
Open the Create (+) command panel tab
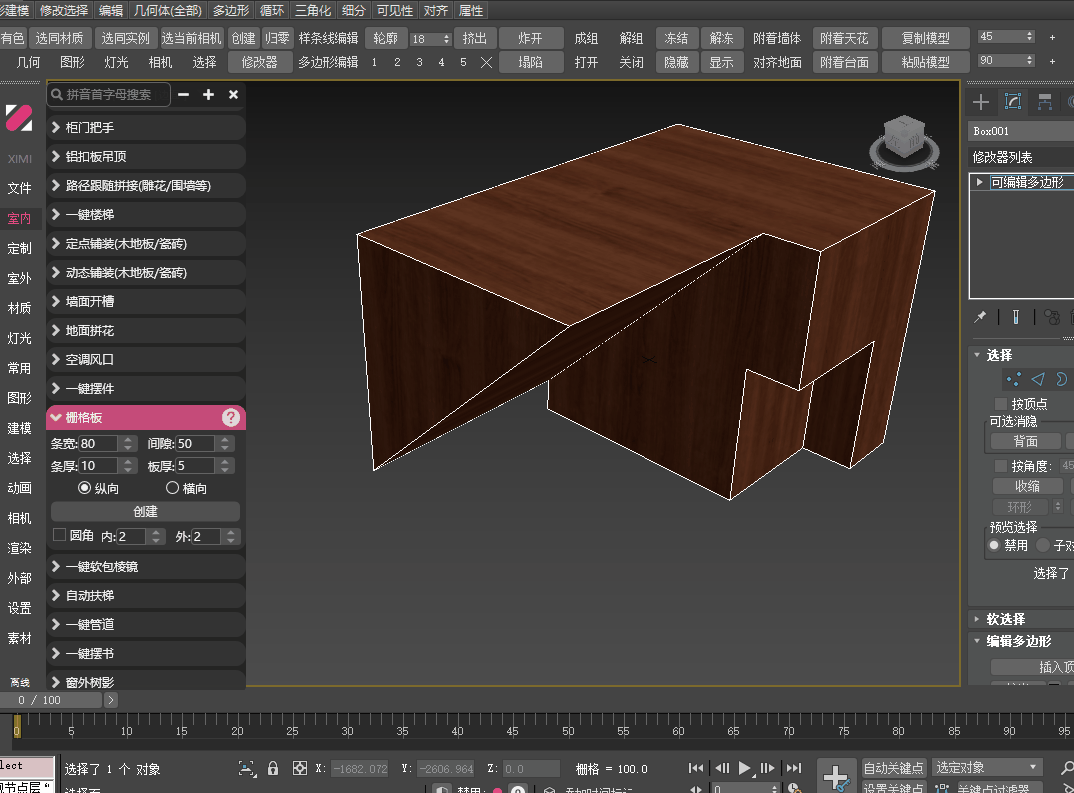click(x=981, y=102)
